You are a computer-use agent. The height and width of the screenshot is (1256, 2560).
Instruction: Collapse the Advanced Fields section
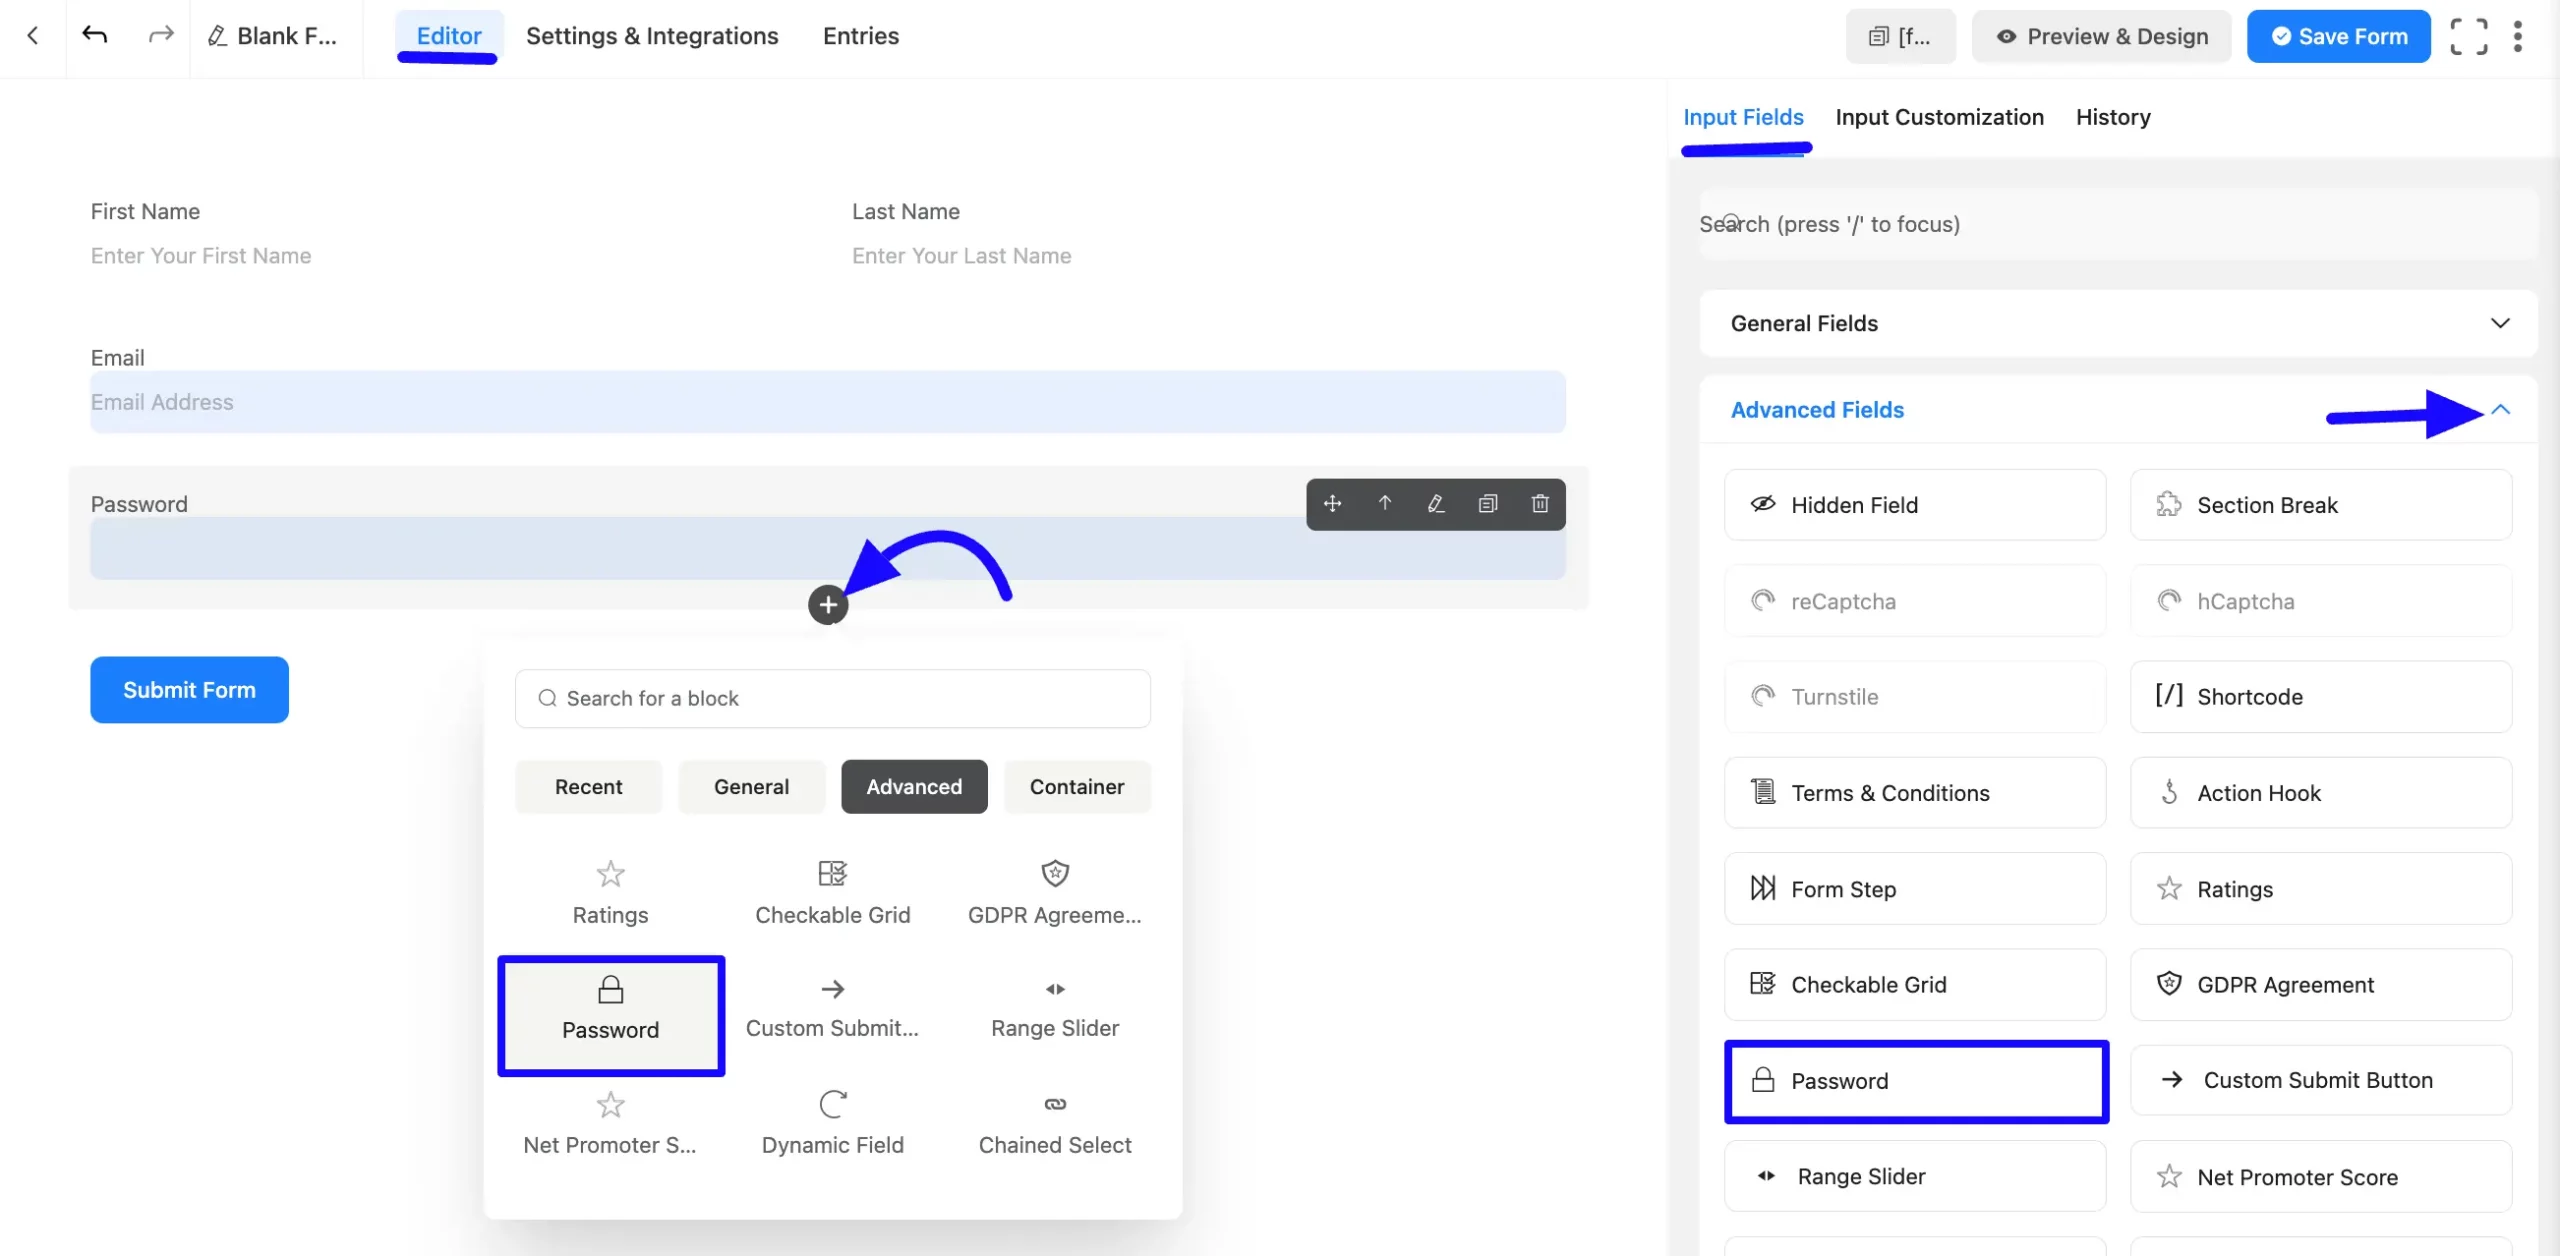pos(2501,410)
